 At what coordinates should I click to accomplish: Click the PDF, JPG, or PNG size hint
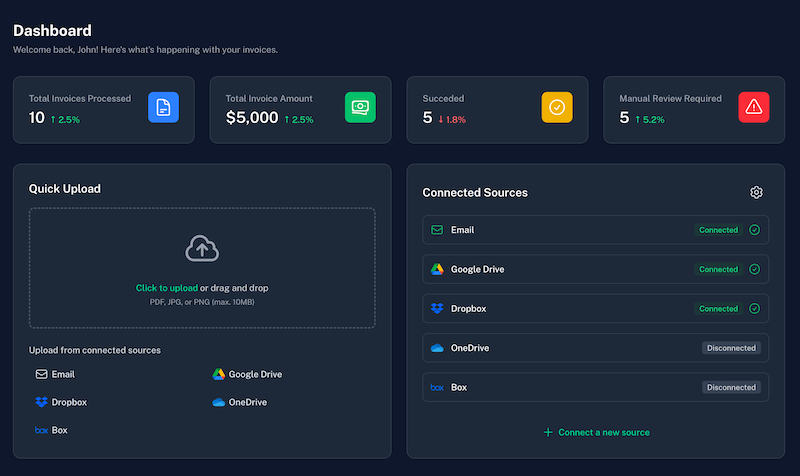pyautogui.click(x=202, y=302)
